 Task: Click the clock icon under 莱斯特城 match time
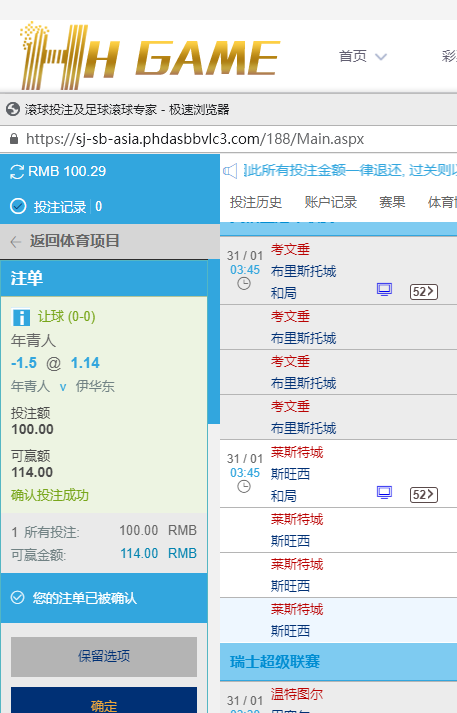[x=244, y=487]
